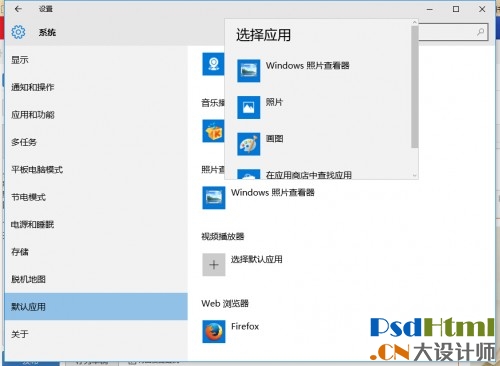Click the settings search input field
The height and width of the screenshot is (366, 500).
click(x=453, y=32)
